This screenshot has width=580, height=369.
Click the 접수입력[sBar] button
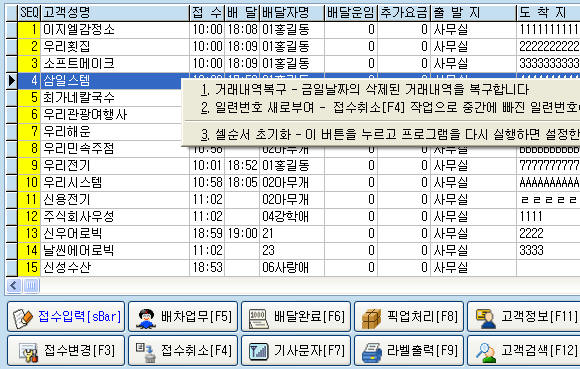[x=66, y=316]
